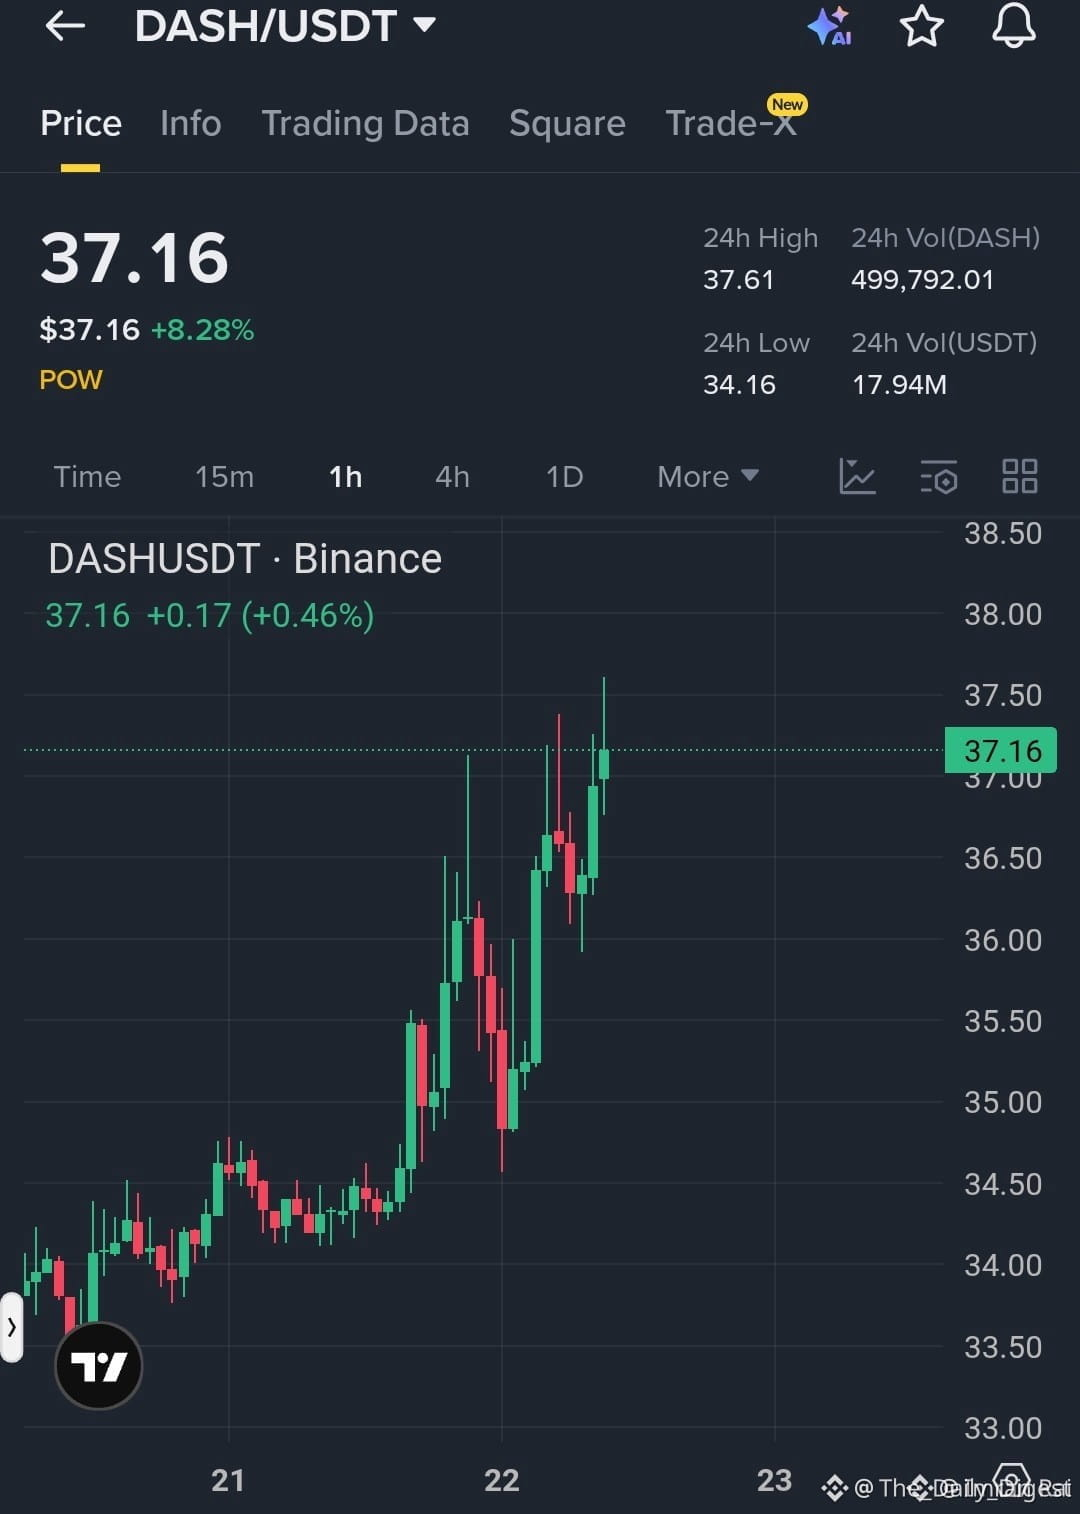Image resolution: width=1080 pixels, height=1514 pixels.
Task: Open the Square tab
Action: point(567,123)
